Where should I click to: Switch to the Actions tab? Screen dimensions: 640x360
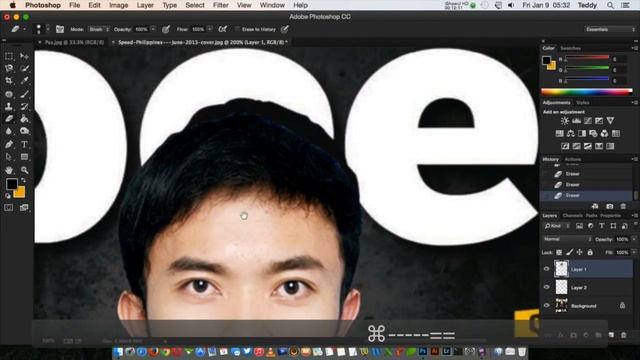pos(573,159)
